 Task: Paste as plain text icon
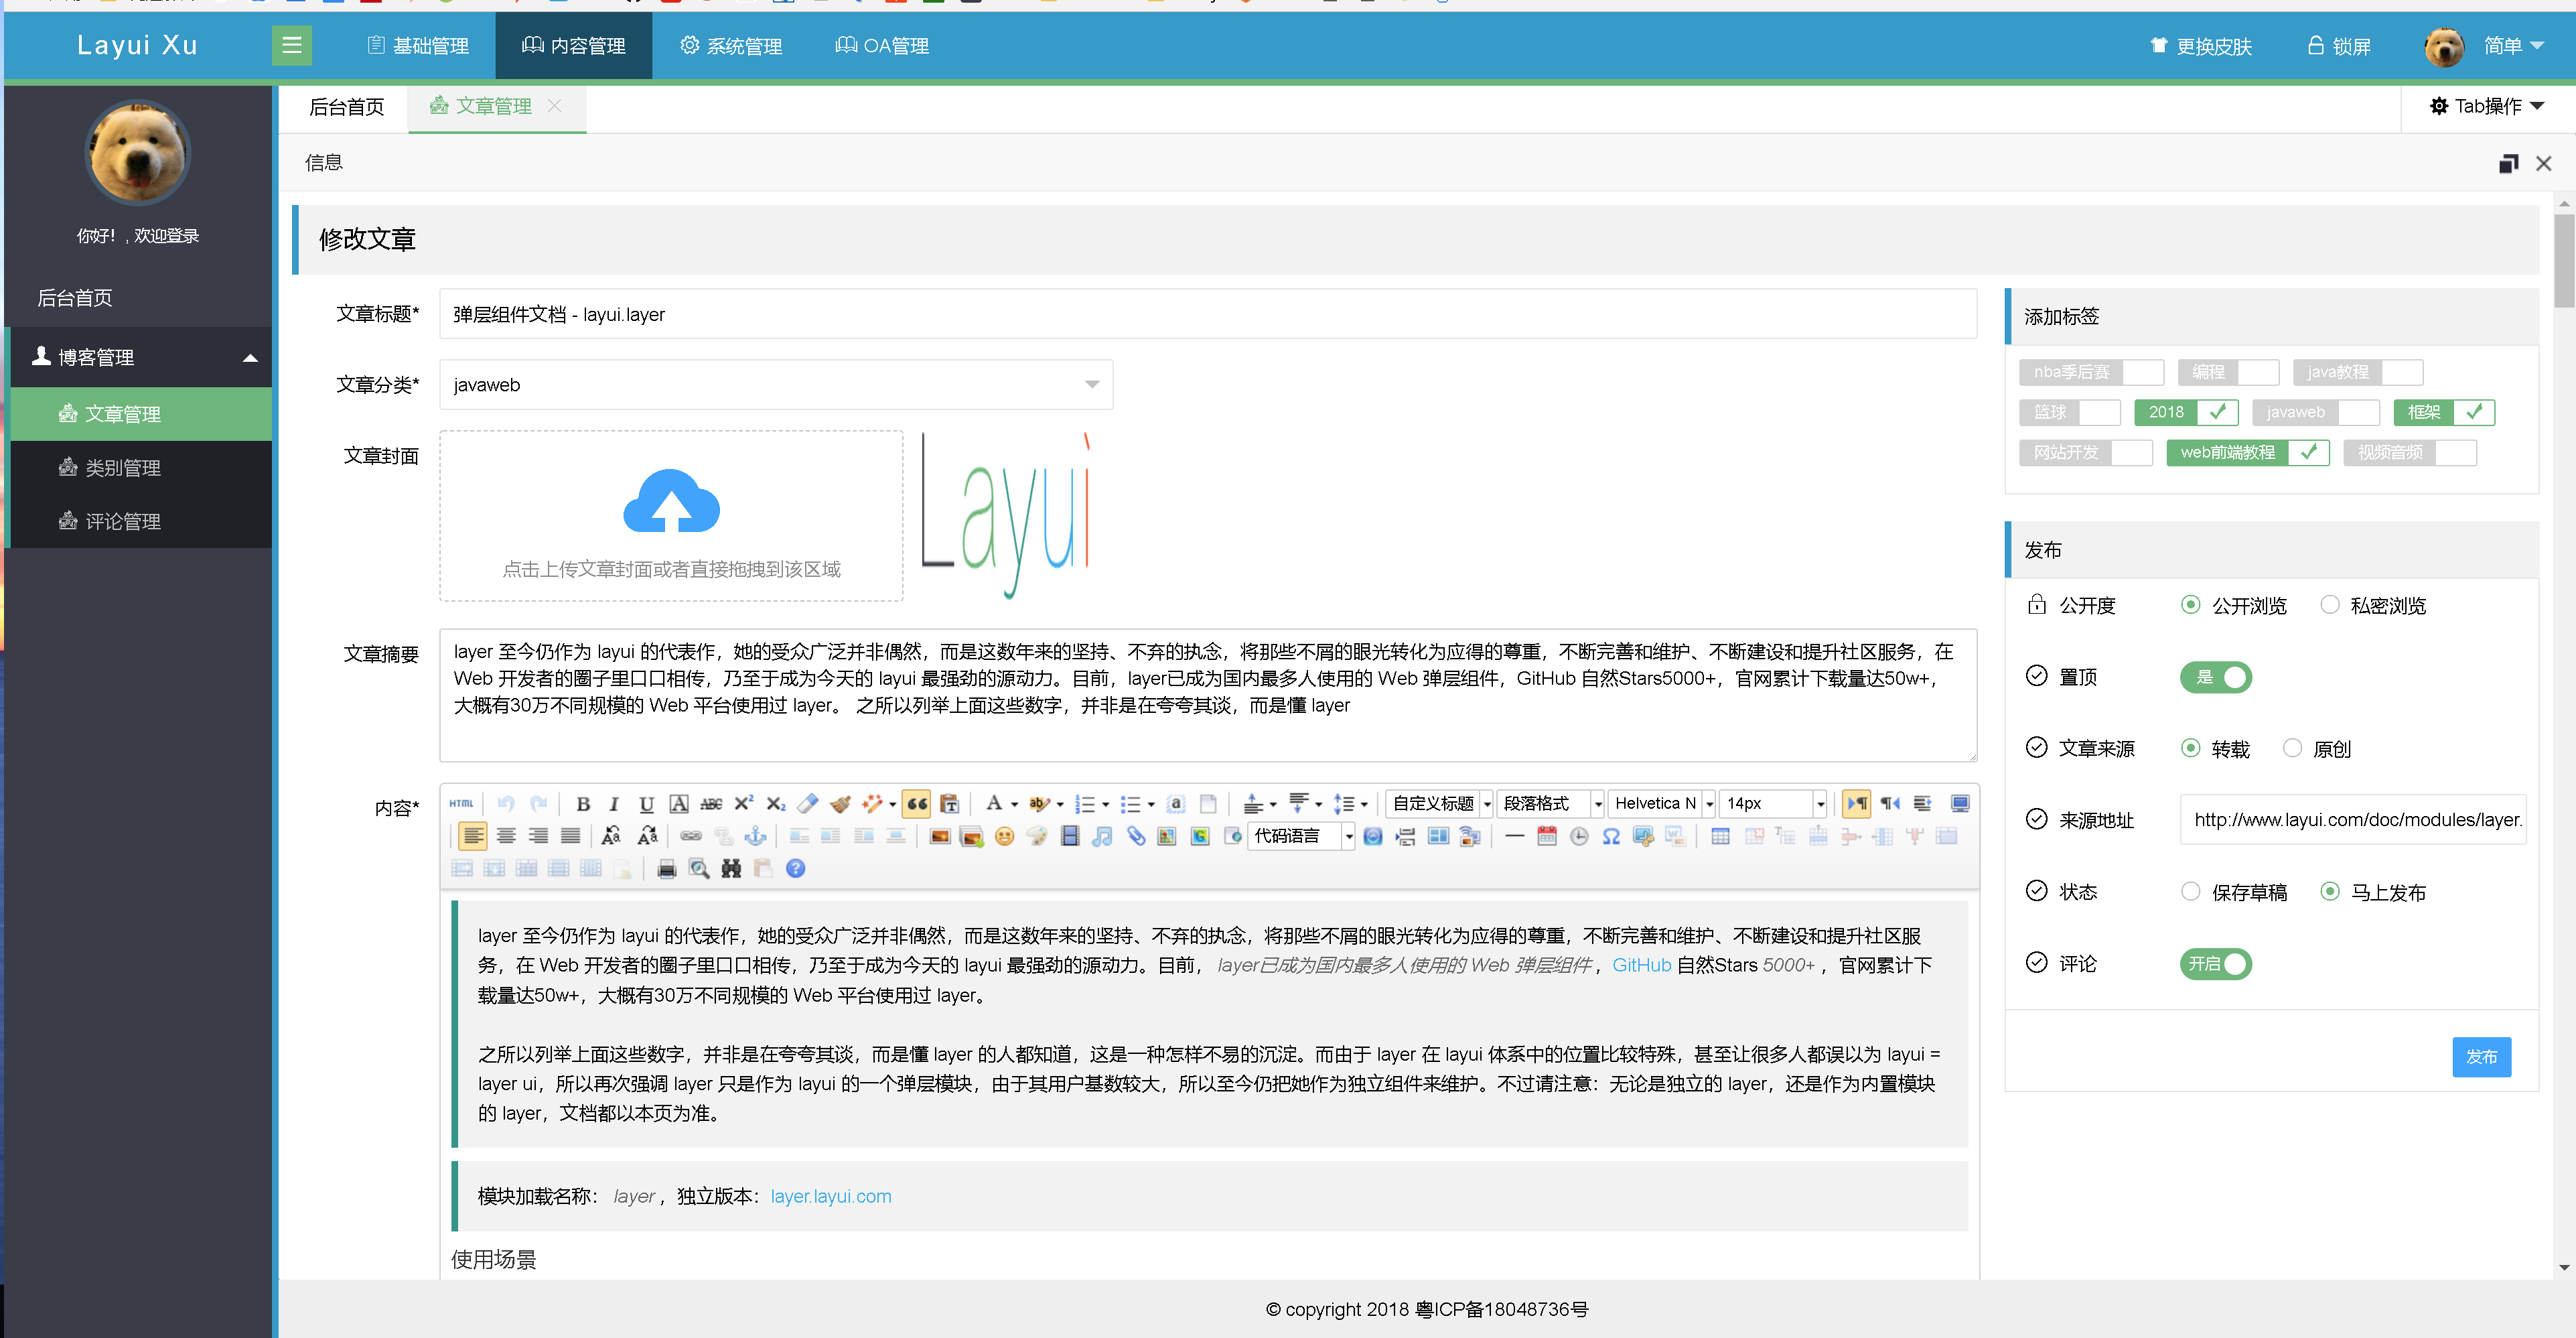(950, 804)
